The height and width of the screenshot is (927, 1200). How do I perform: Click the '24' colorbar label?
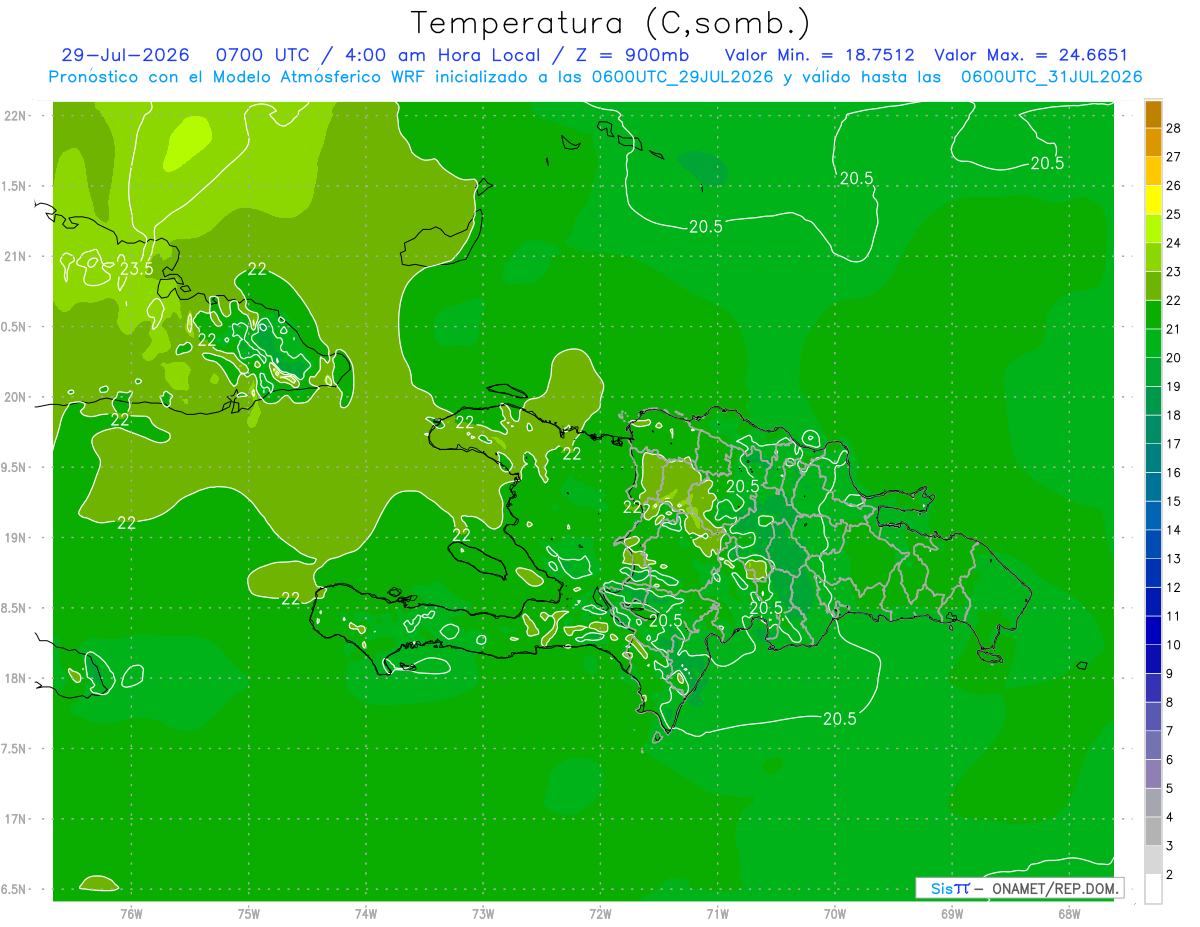[x=1173, y=243]
